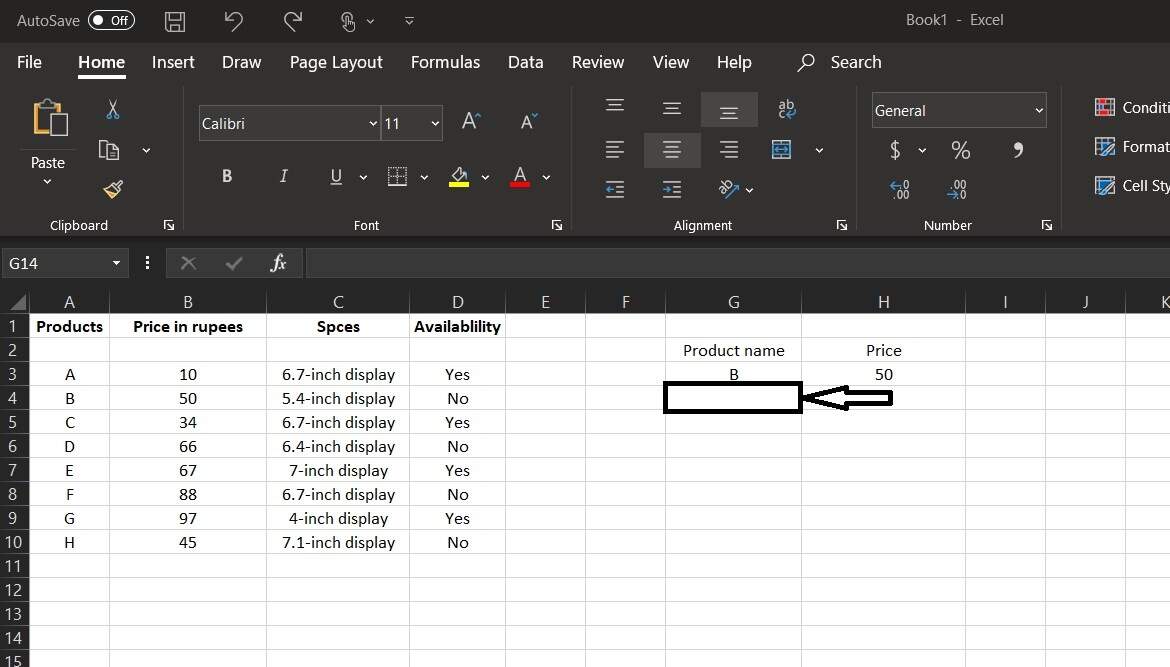
Task: Click the Percent Style icon
Action: 960,150
